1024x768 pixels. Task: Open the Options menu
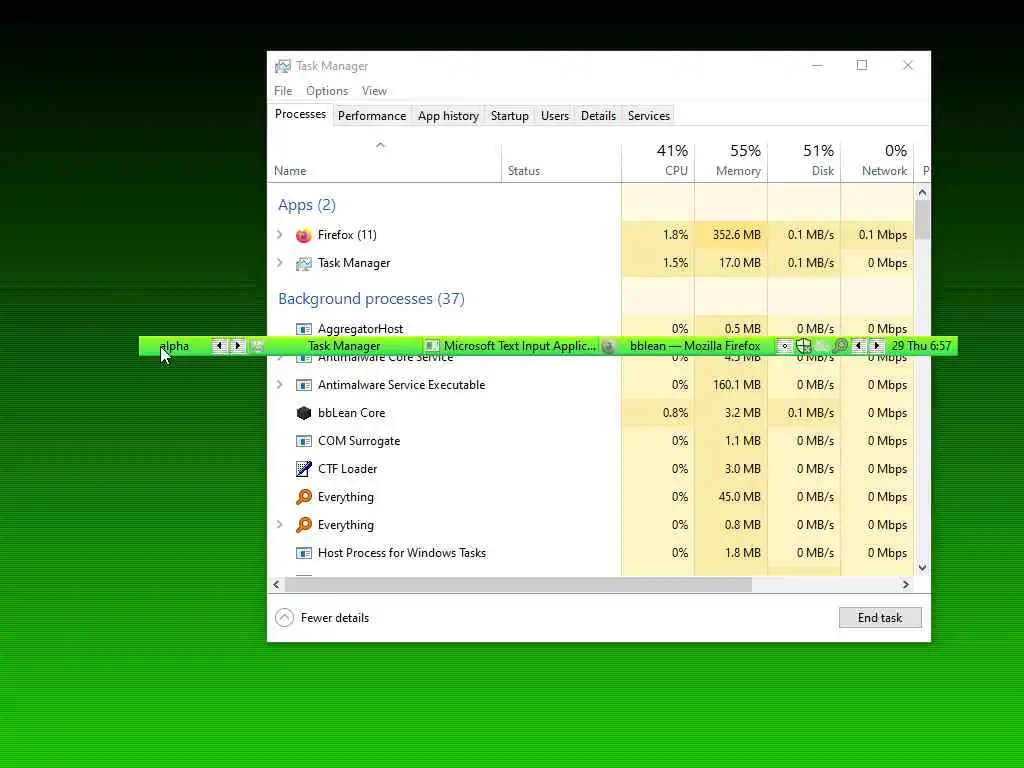point(327,91)
